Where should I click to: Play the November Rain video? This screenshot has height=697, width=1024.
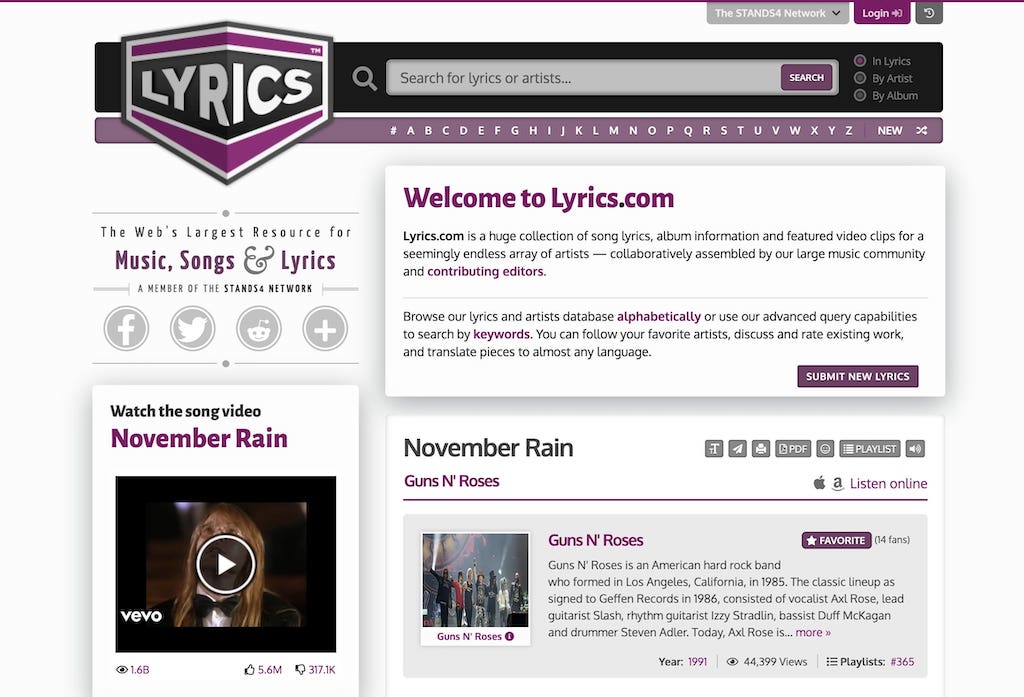pyautogui.click(x=225, y=563)
